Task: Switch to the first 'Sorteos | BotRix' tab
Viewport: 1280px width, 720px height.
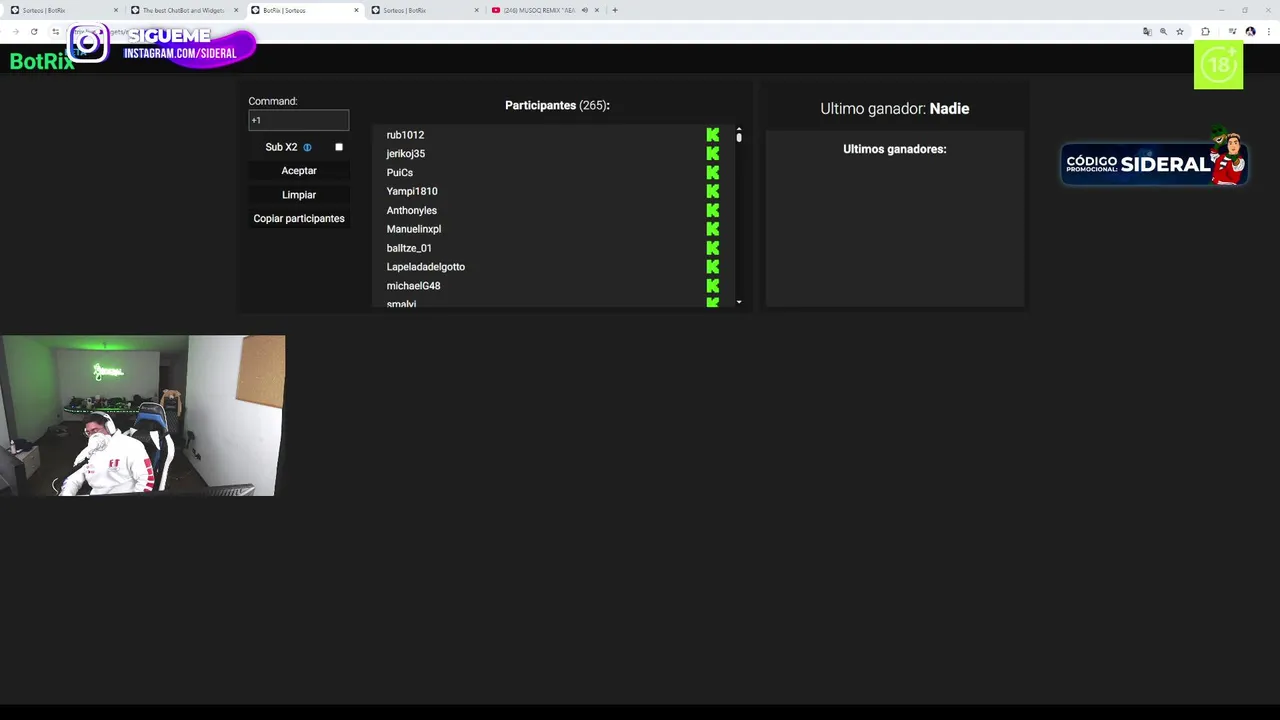Action: 62,10
